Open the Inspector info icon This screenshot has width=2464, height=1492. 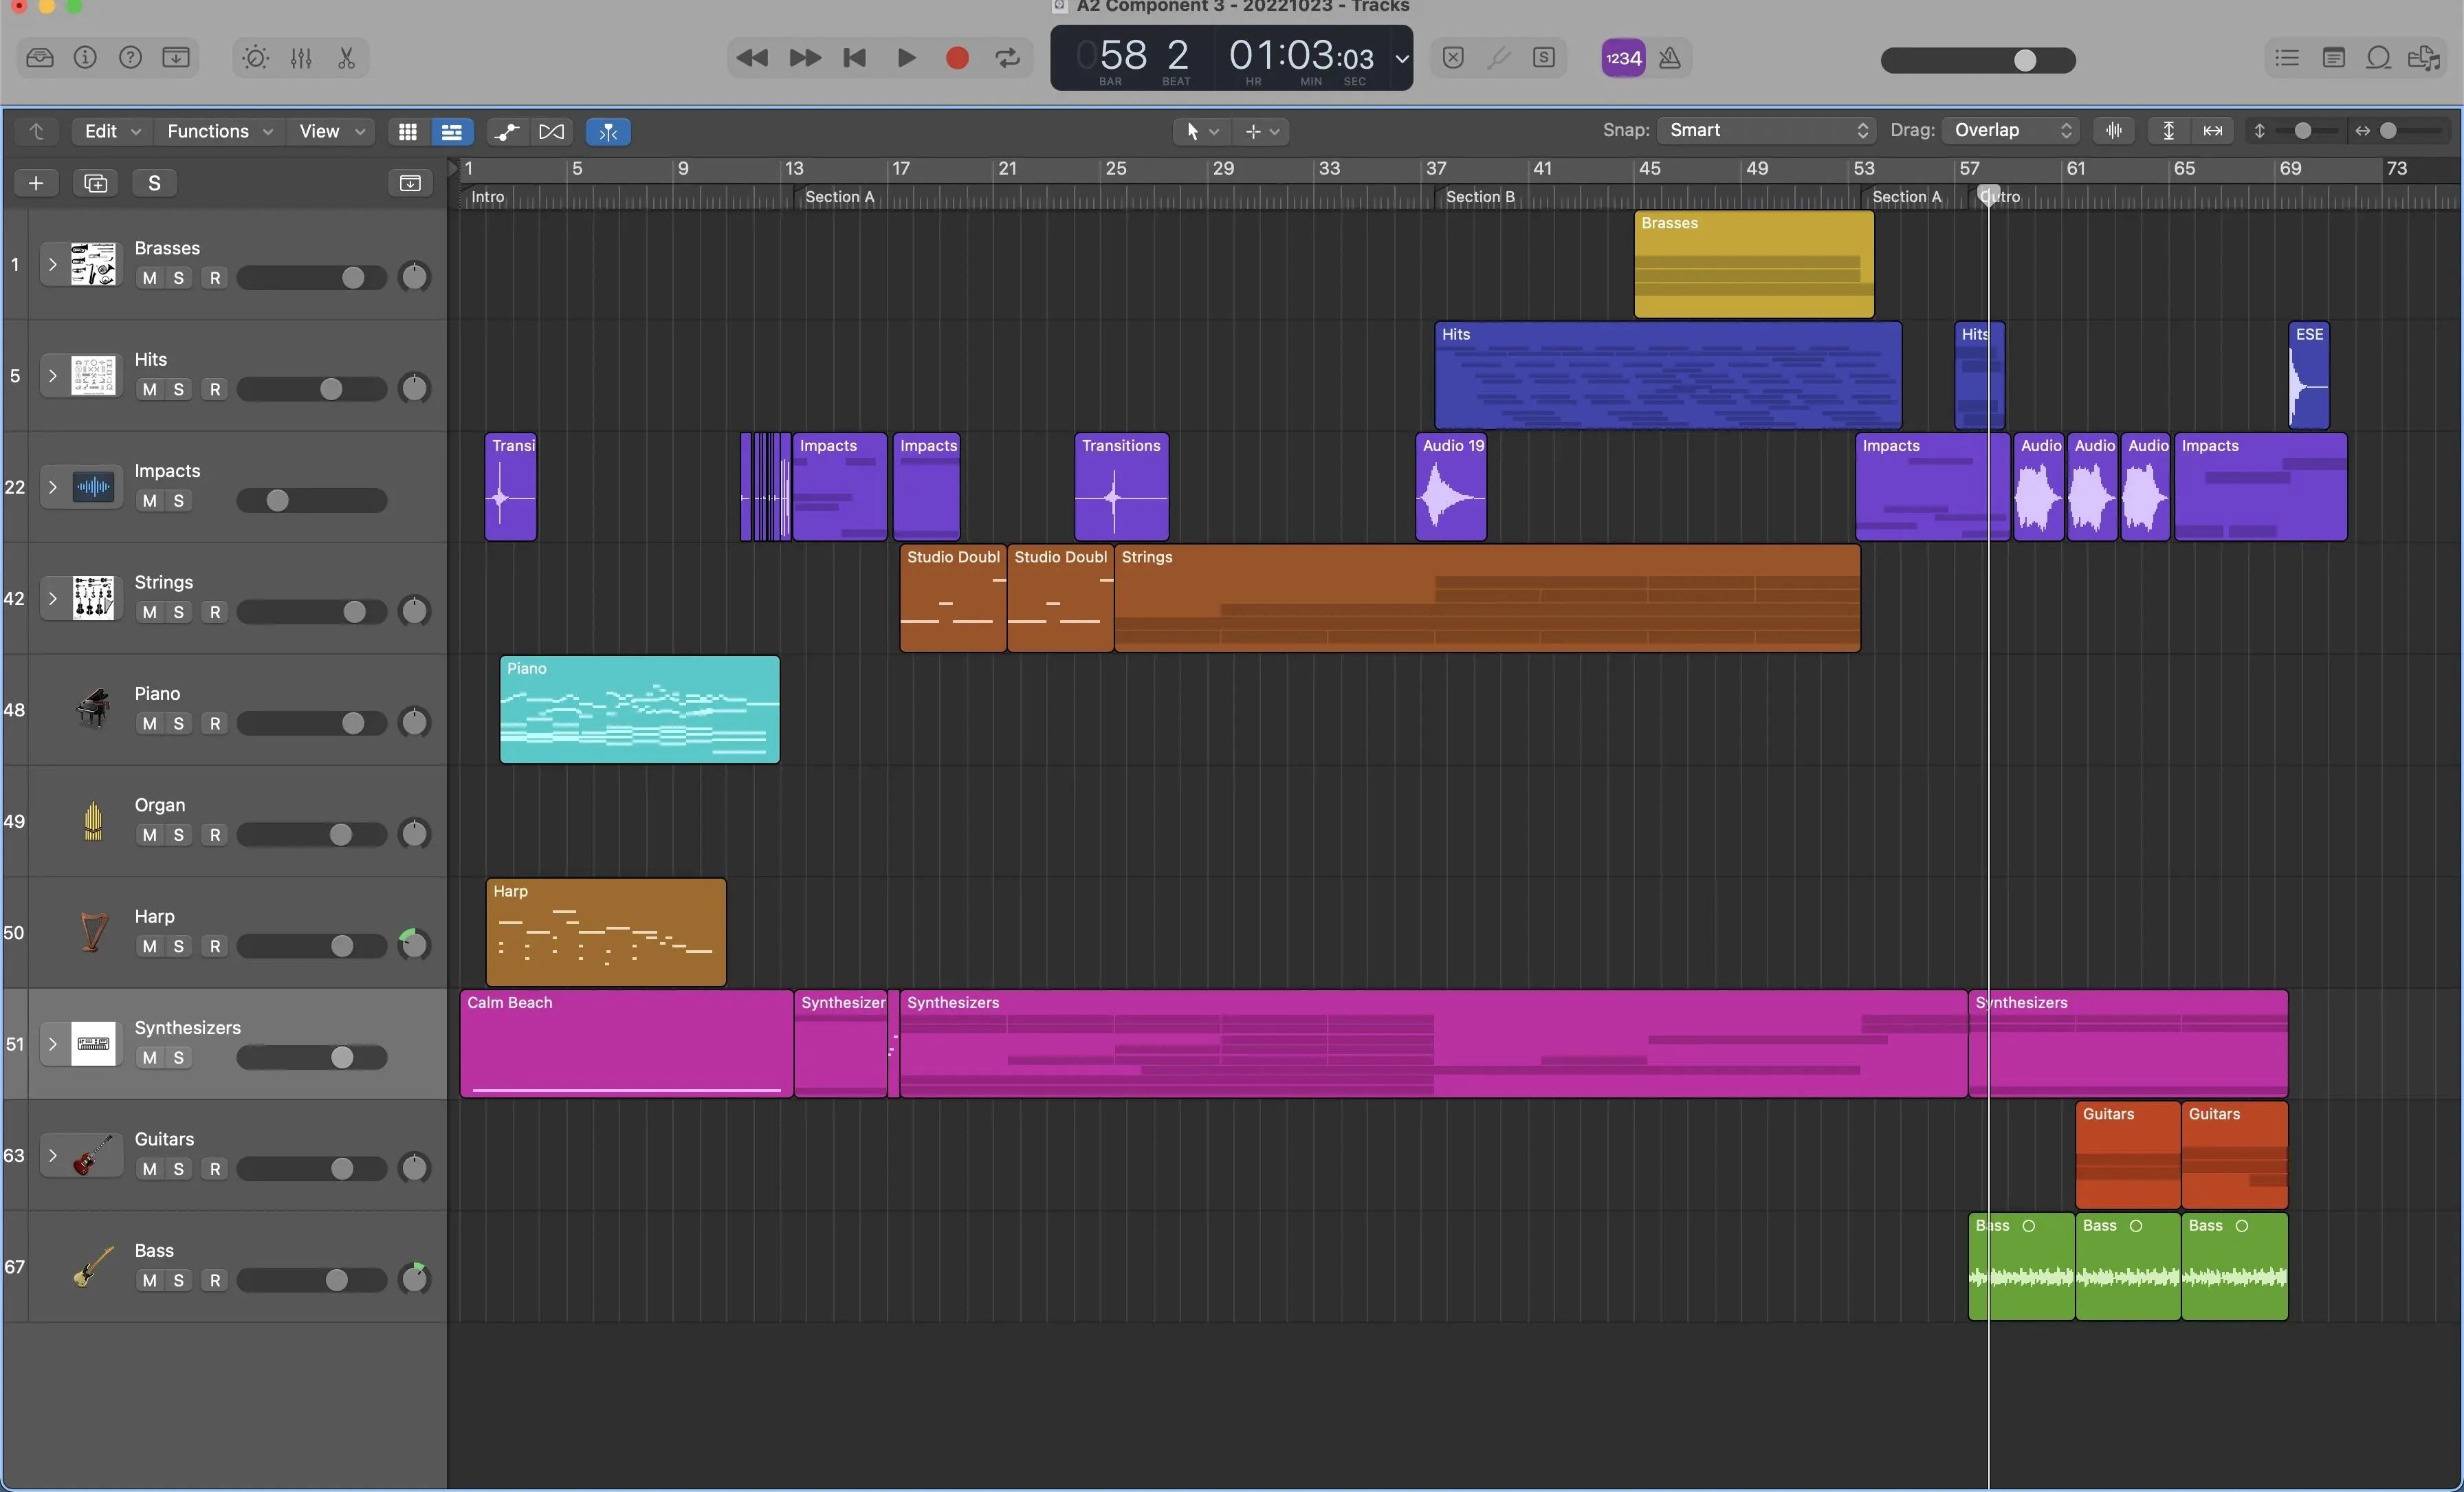click(85, 57)
